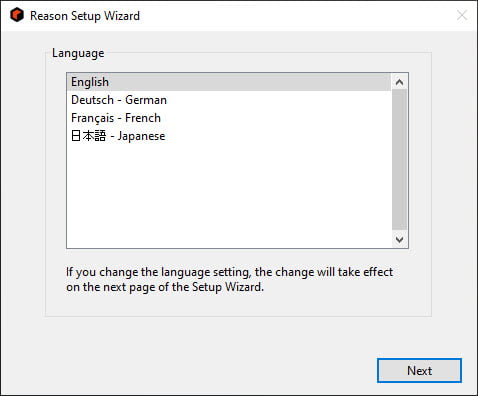The image size is (478, 396).
Task: Click the language list scrollbar thumb
Action: 399,160
